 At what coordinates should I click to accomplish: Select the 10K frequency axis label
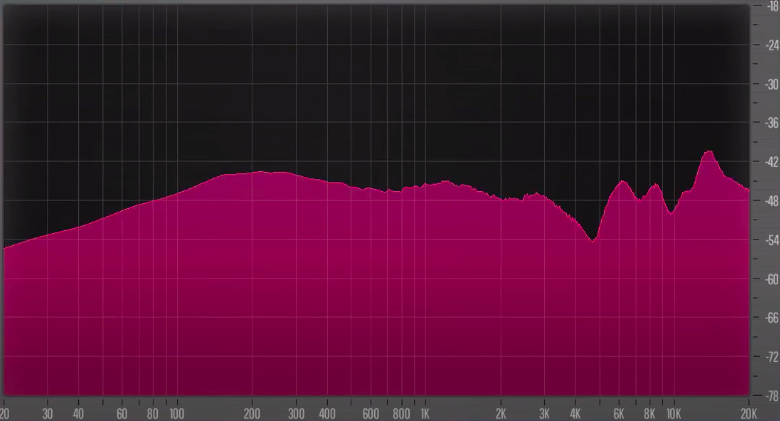673,413
